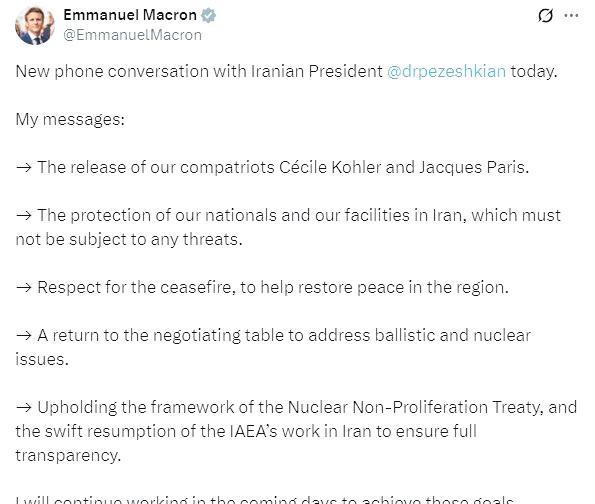Image resolution: width=595 pixels, height=504 pixels.
Task: Click the blue verified badge
Action: click(208, 16)
